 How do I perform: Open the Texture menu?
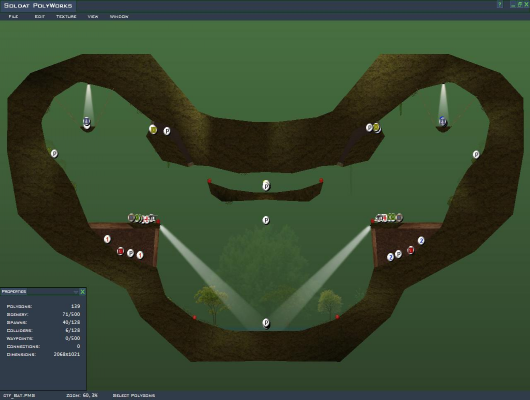(x=66, y=16)
